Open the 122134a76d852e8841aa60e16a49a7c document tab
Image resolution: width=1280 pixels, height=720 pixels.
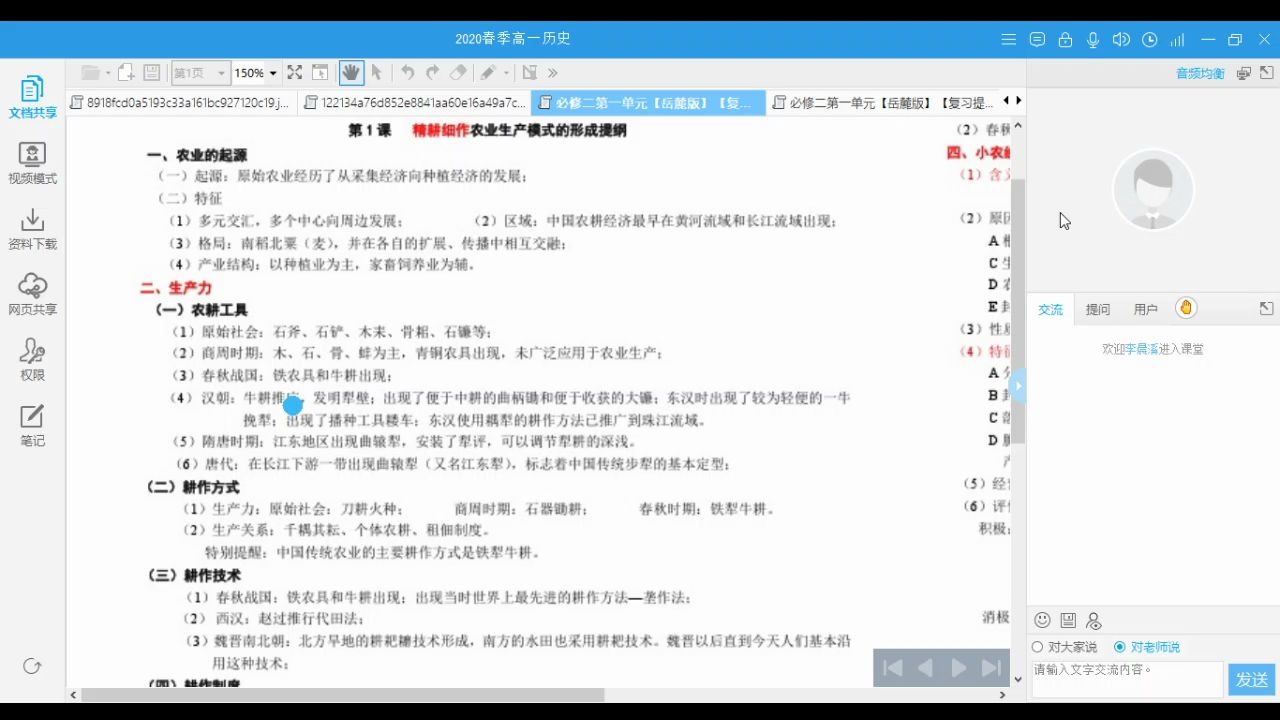pos(415,103)
